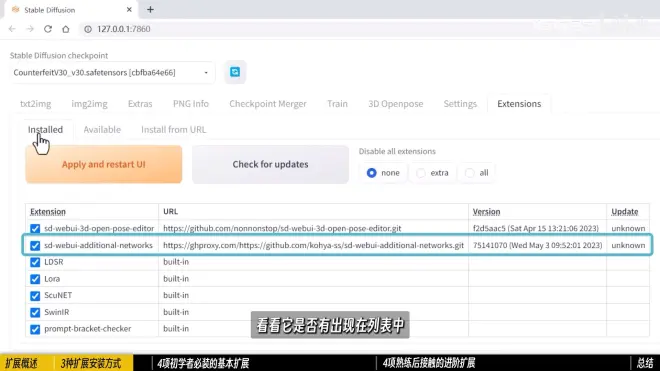
Task: Switch to the Available sub-tab
Action: coord(102,130)
